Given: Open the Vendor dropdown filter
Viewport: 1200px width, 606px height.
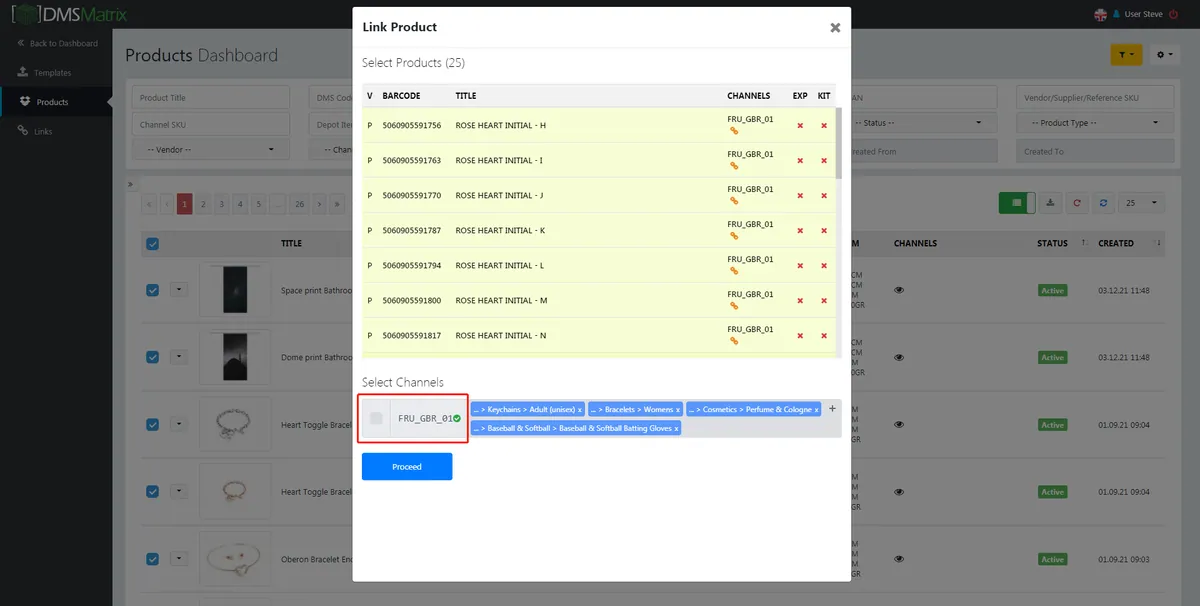Looking at the screenshot, I should [x=211, y=150].
